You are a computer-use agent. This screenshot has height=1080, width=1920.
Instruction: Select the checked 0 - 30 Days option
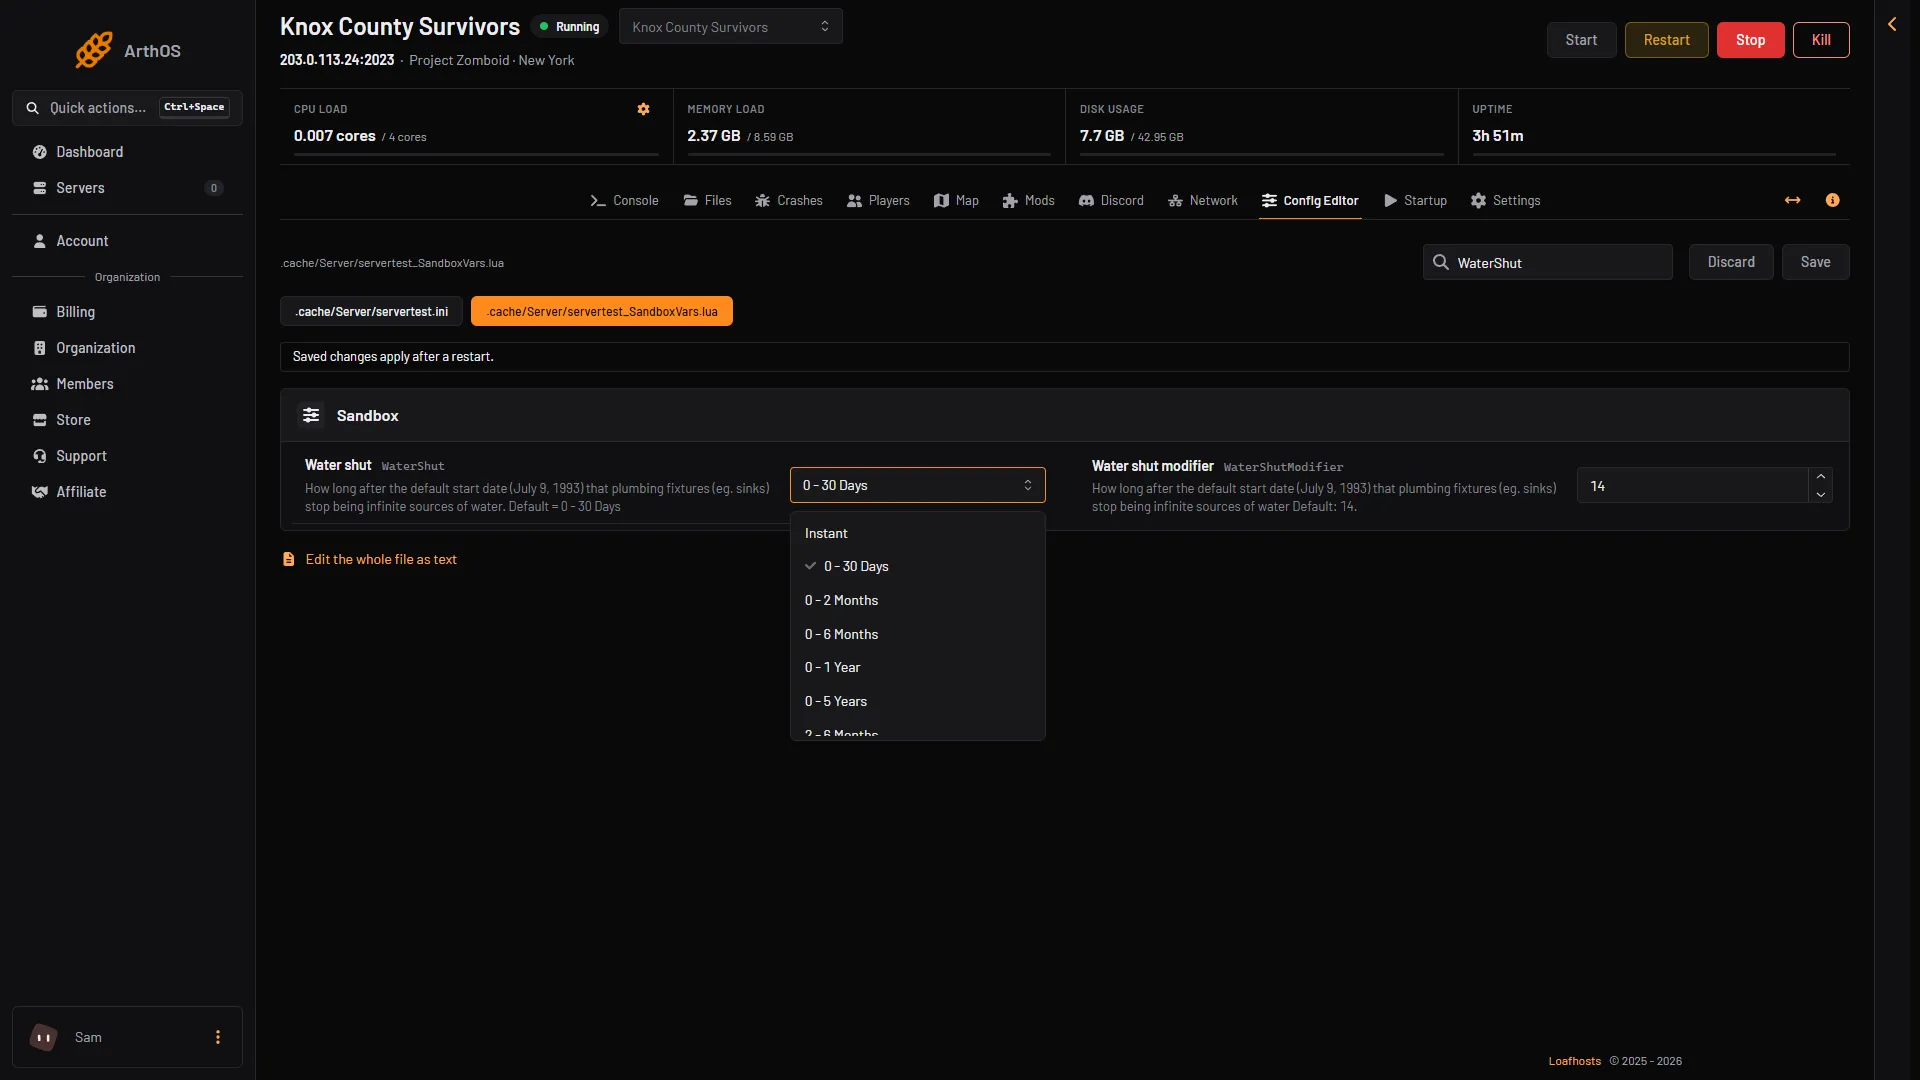coord(917,566)
